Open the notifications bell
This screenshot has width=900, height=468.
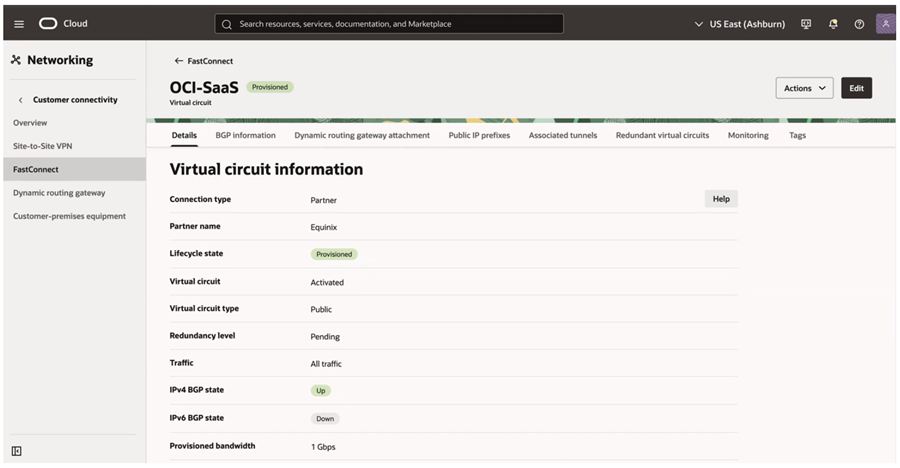833,24
